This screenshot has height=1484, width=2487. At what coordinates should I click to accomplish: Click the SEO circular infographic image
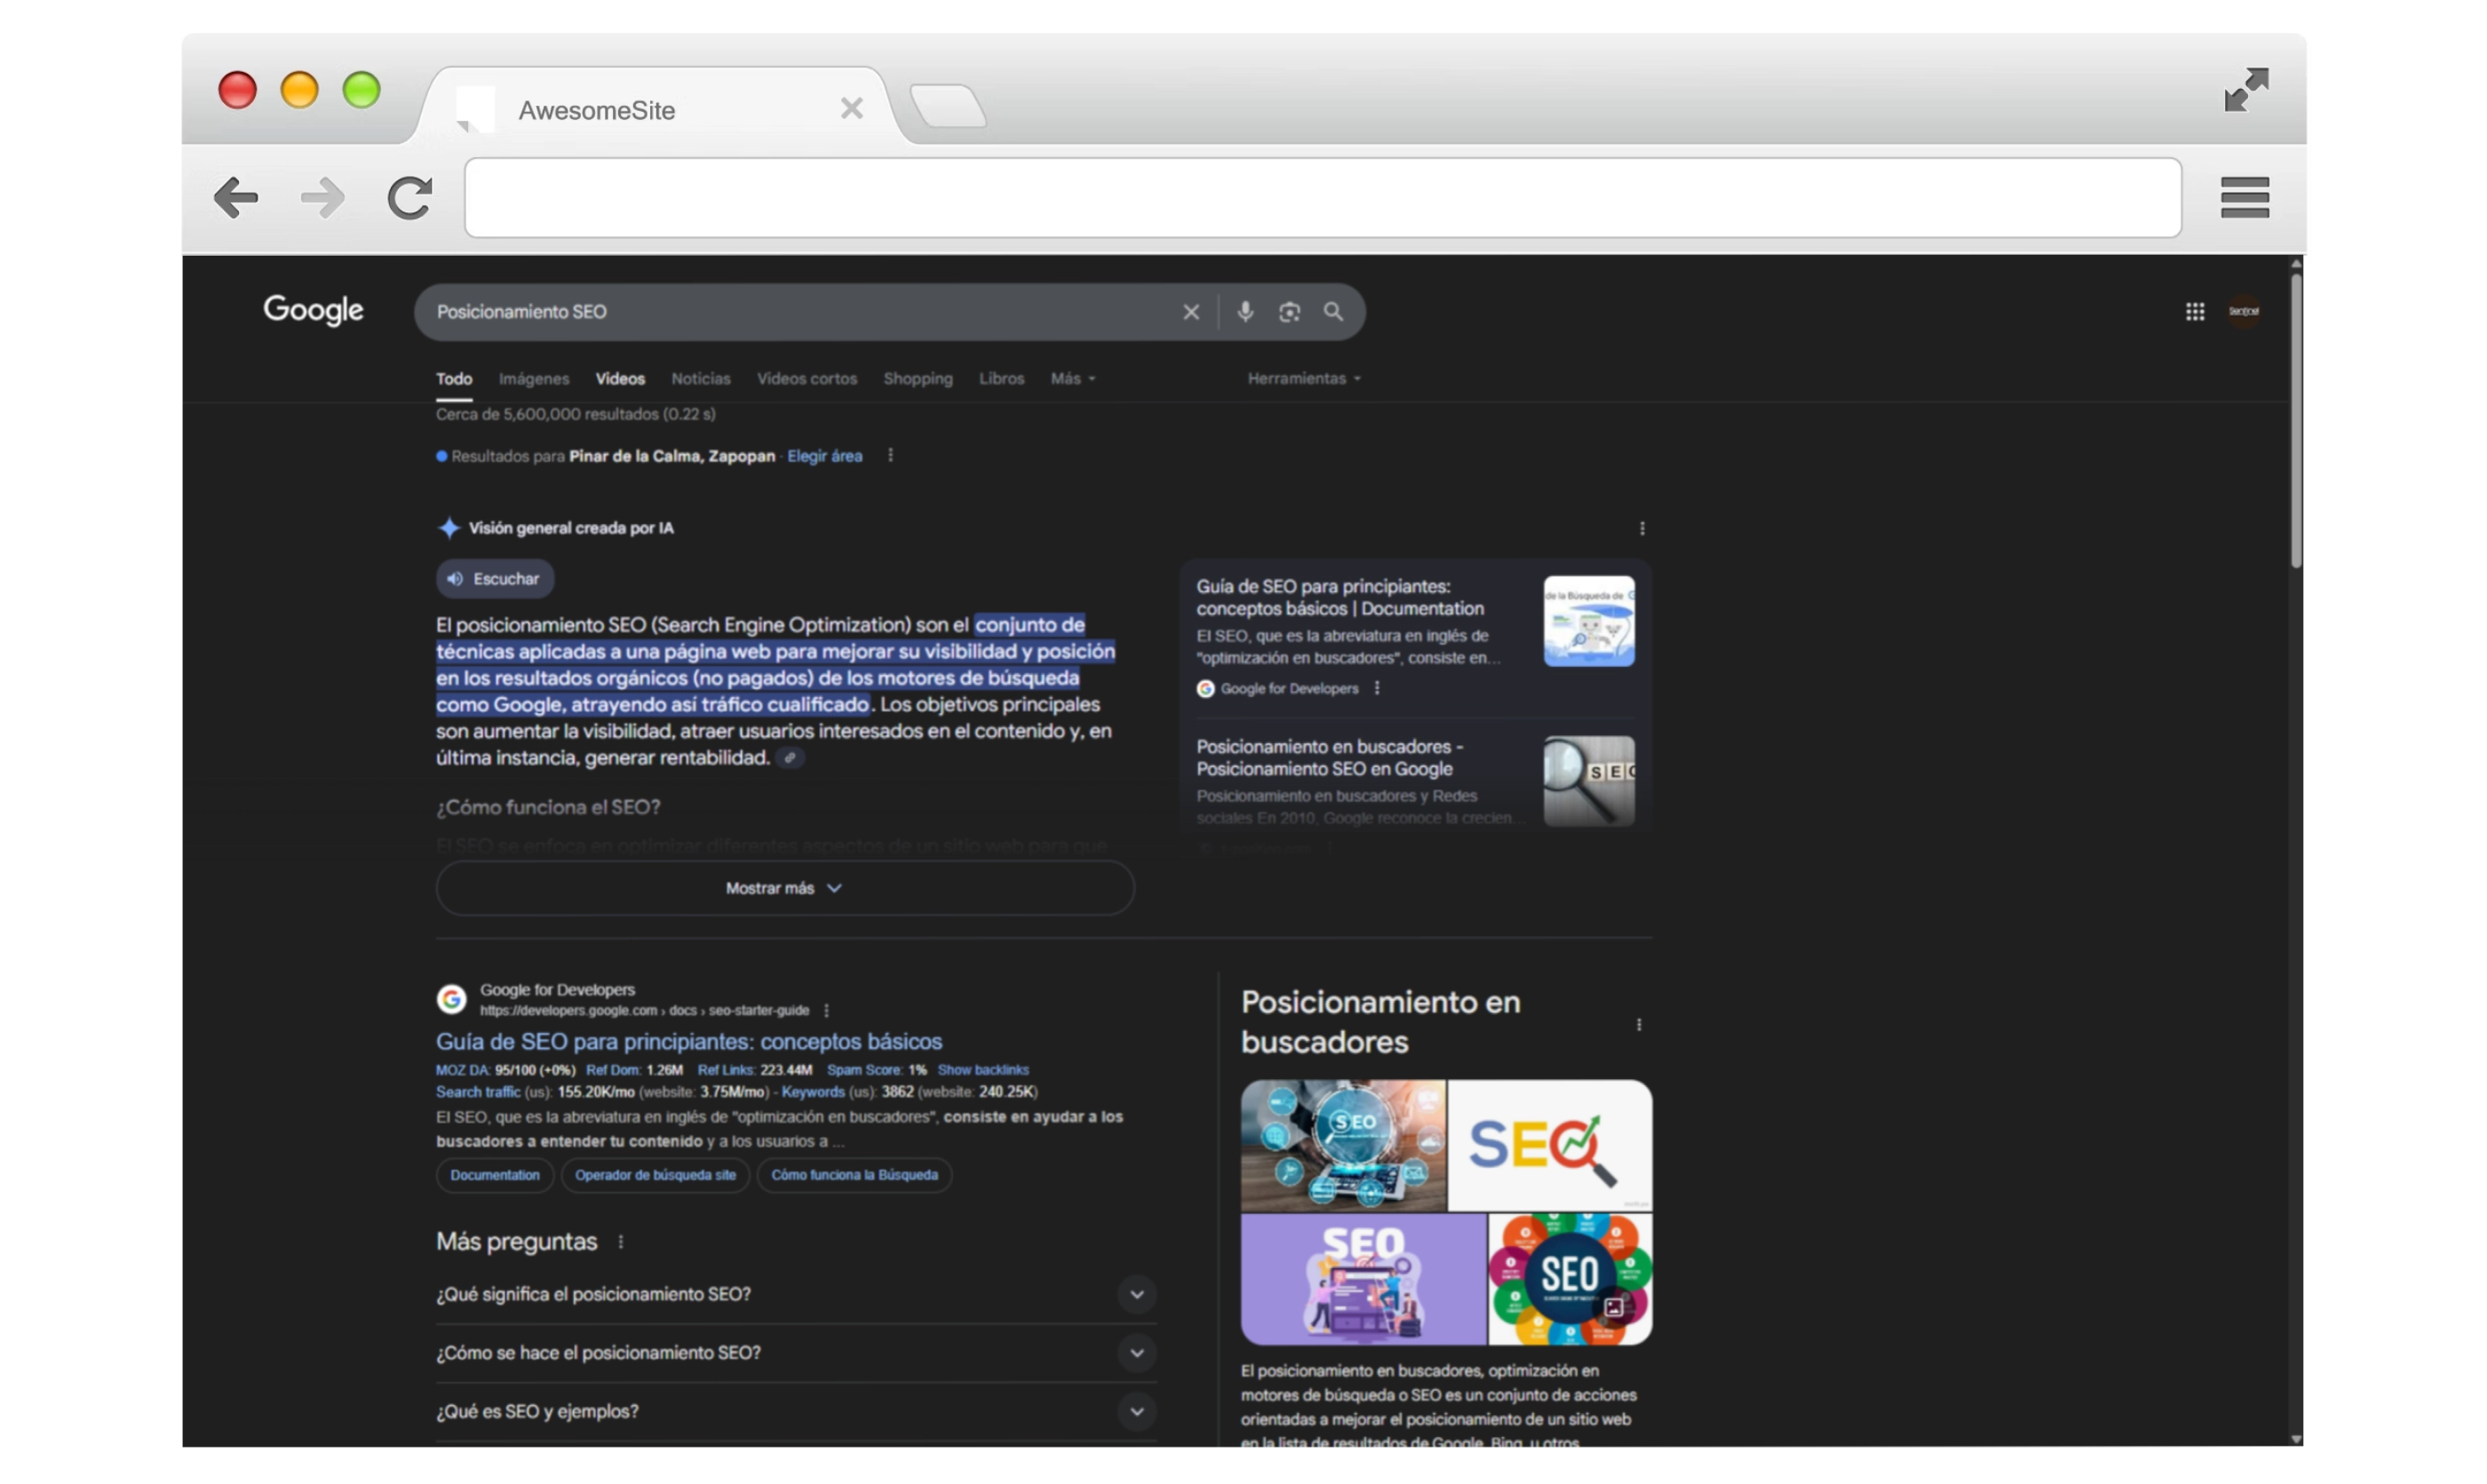click(x=1569, y=1280)
